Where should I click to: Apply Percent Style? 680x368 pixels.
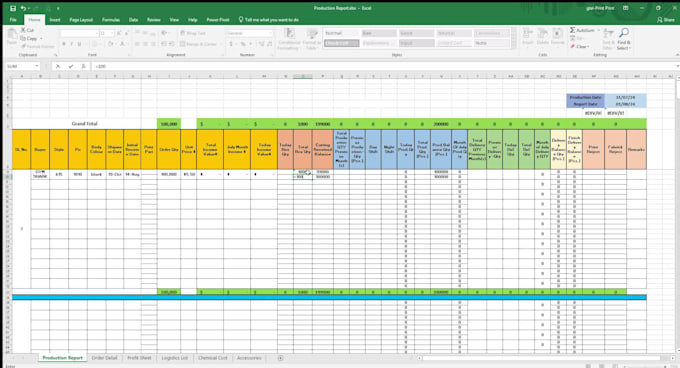coord(243,44)
